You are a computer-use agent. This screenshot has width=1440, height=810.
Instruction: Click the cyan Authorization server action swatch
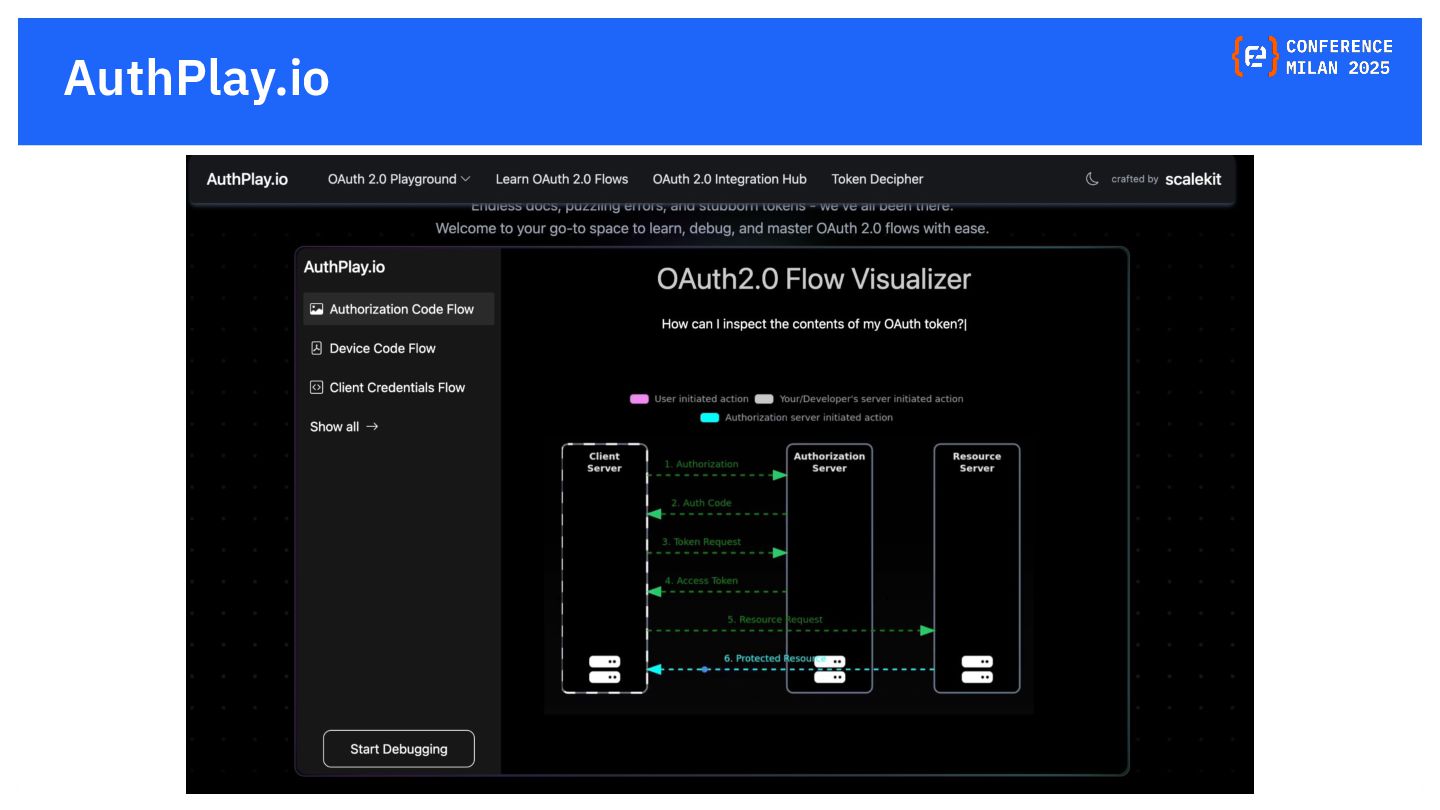tap(709, 418)
